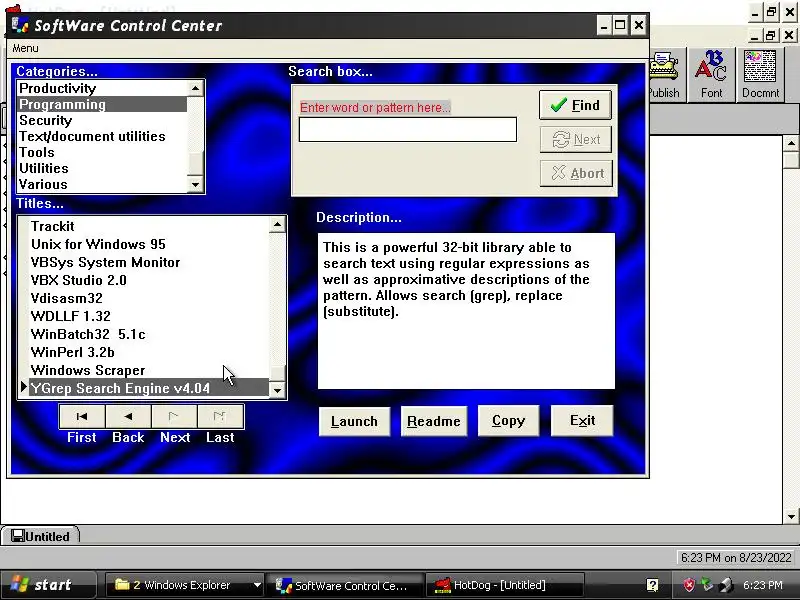Select WinBatch32 5.1c title
Image resolution: width=800 pixels, height=600 pixels.
click(x=148, y=334)
